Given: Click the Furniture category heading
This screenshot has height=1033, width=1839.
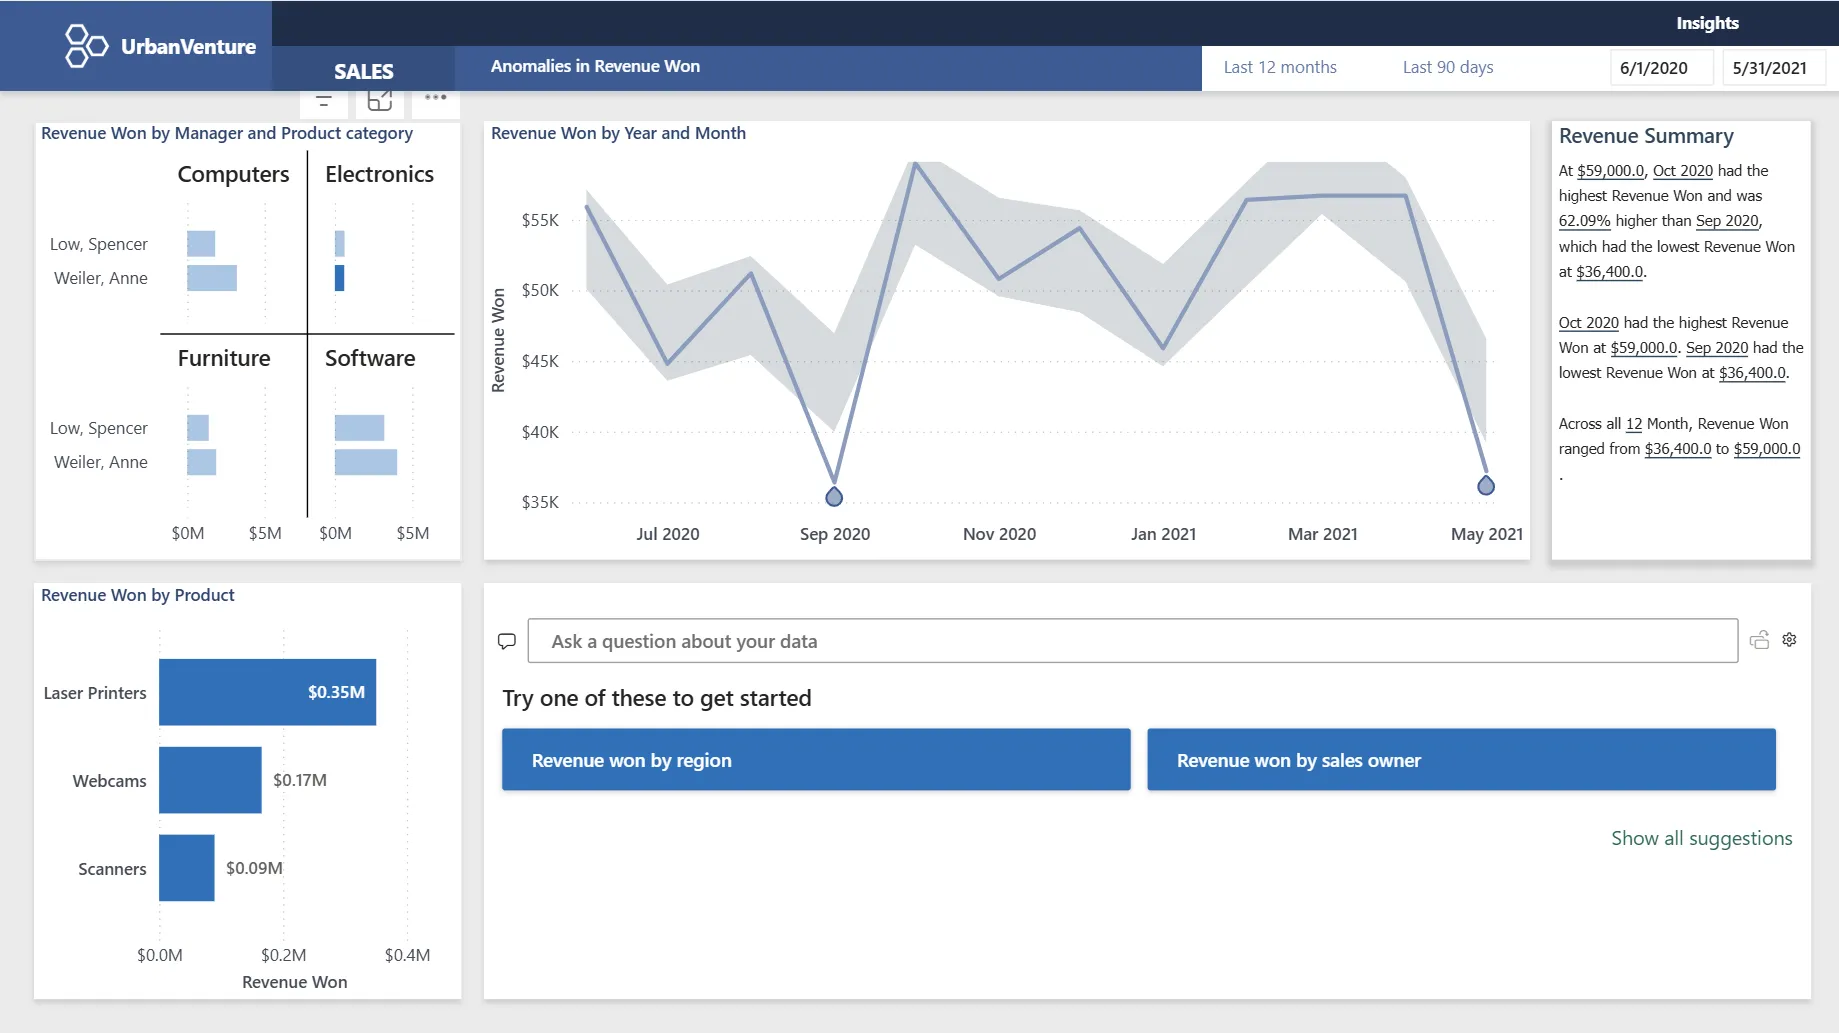Looking at the screenshot, I should point(224,358).
